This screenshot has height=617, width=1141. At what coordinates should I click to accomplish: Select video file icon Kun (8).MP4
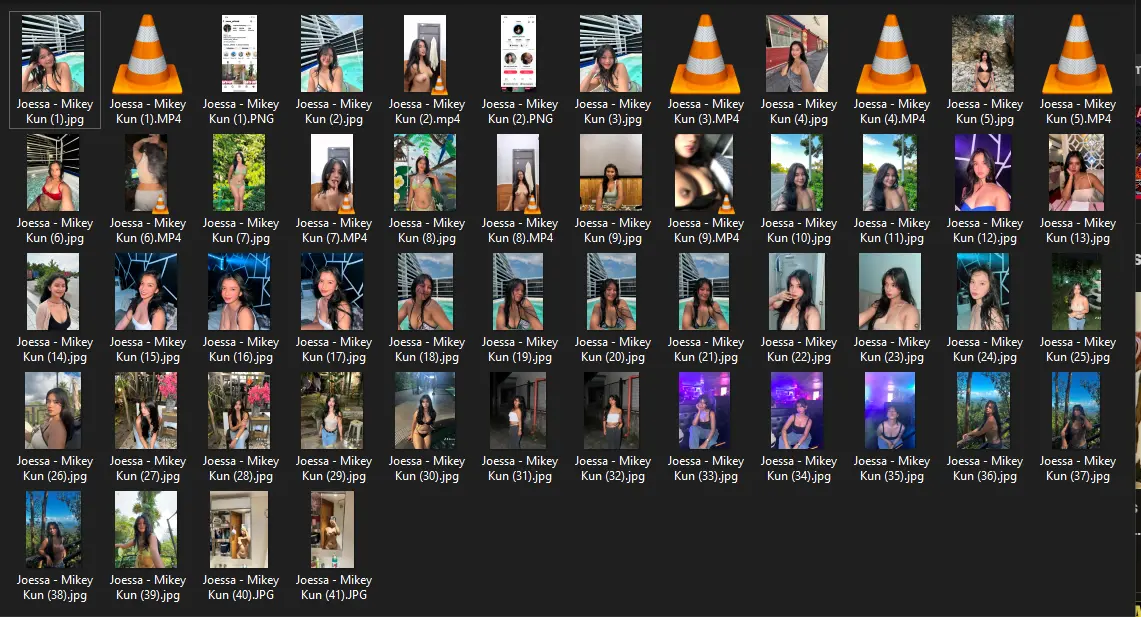coord(518,173)
